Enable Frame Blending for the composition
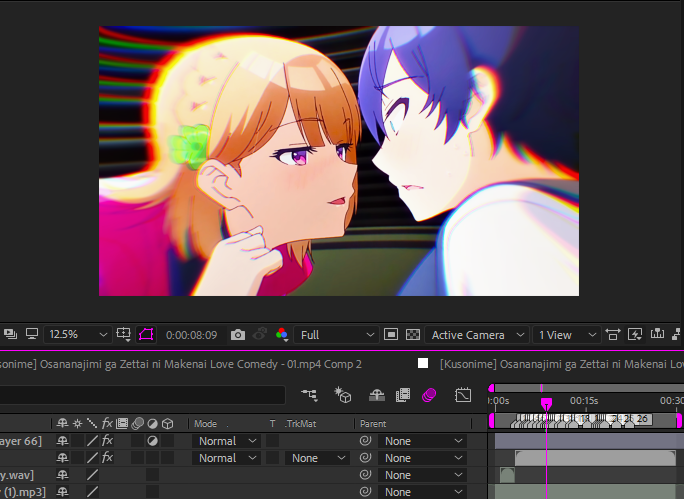This screenshot has width=684, height=499. coord(403,395)
